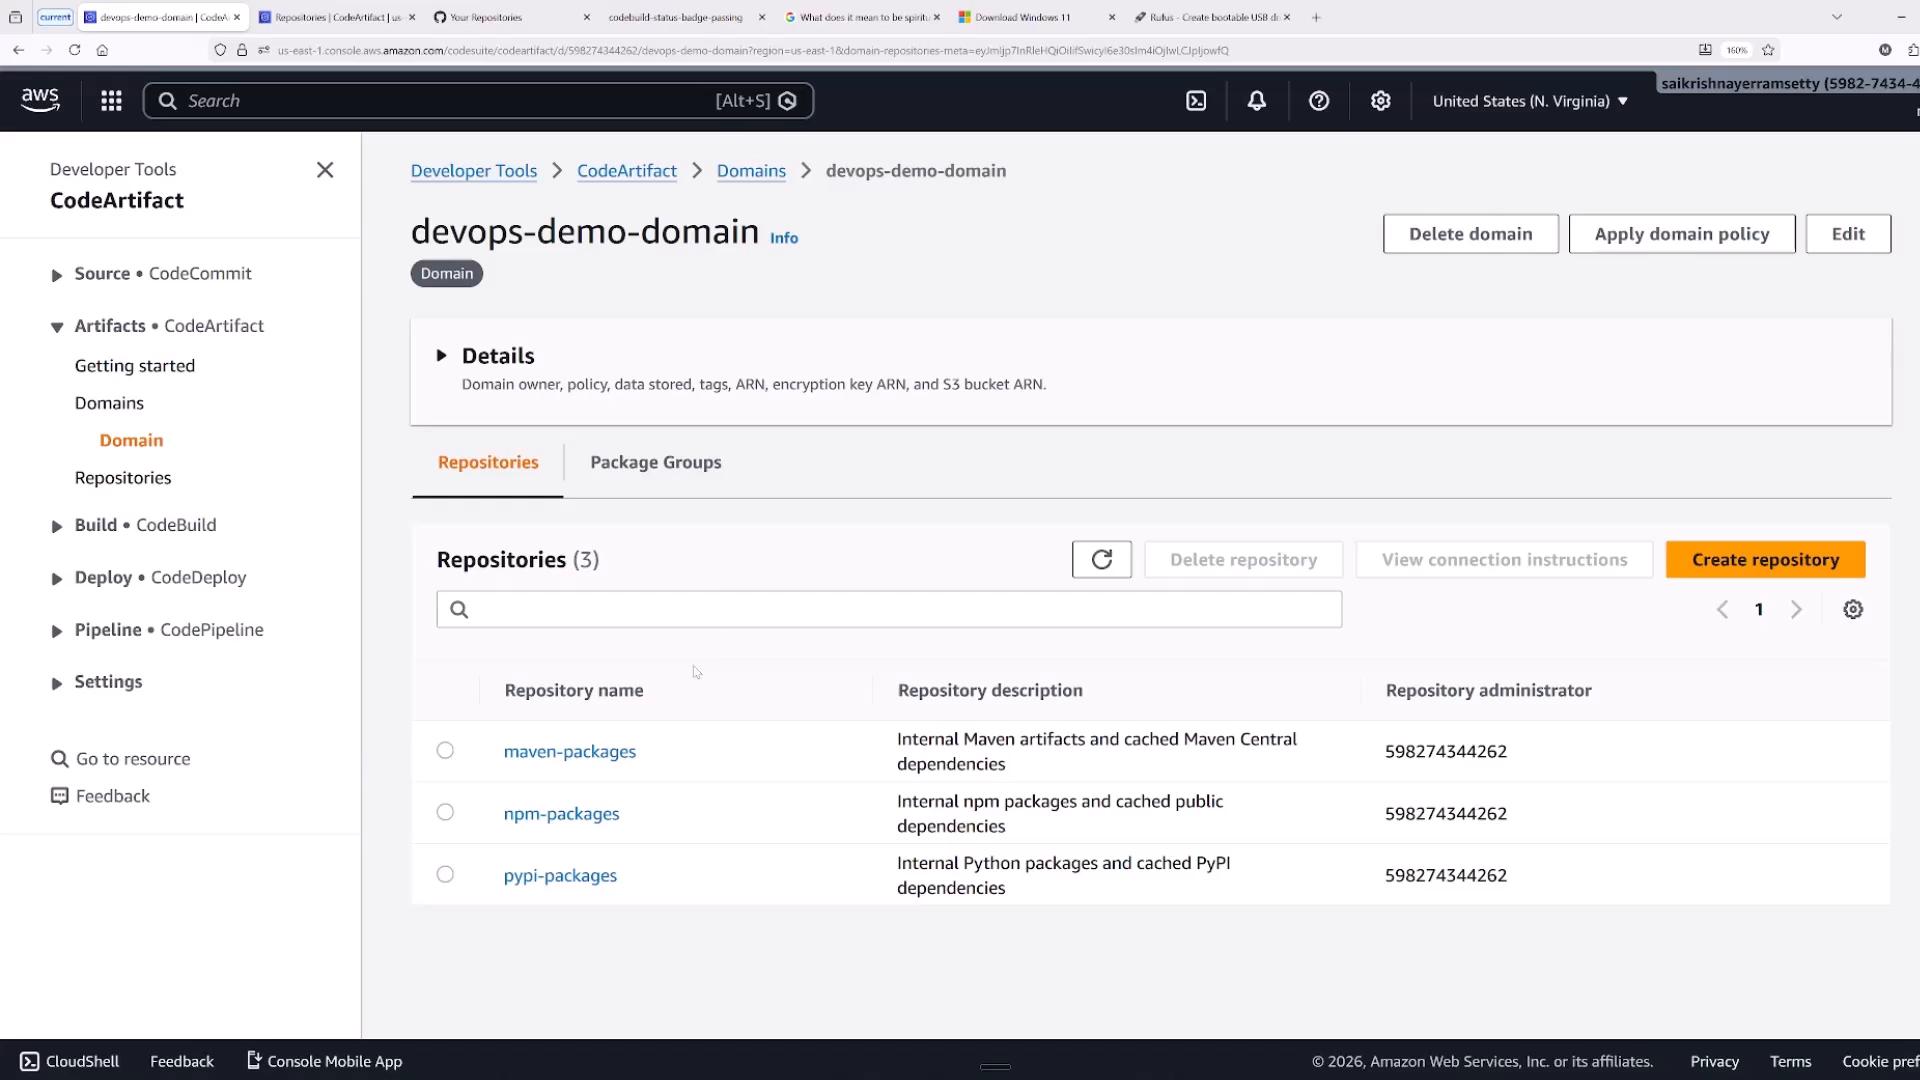This screenshot has height=1080, width=1920.
Task: Open the AWS services grid menu
Action: [111, 101]
